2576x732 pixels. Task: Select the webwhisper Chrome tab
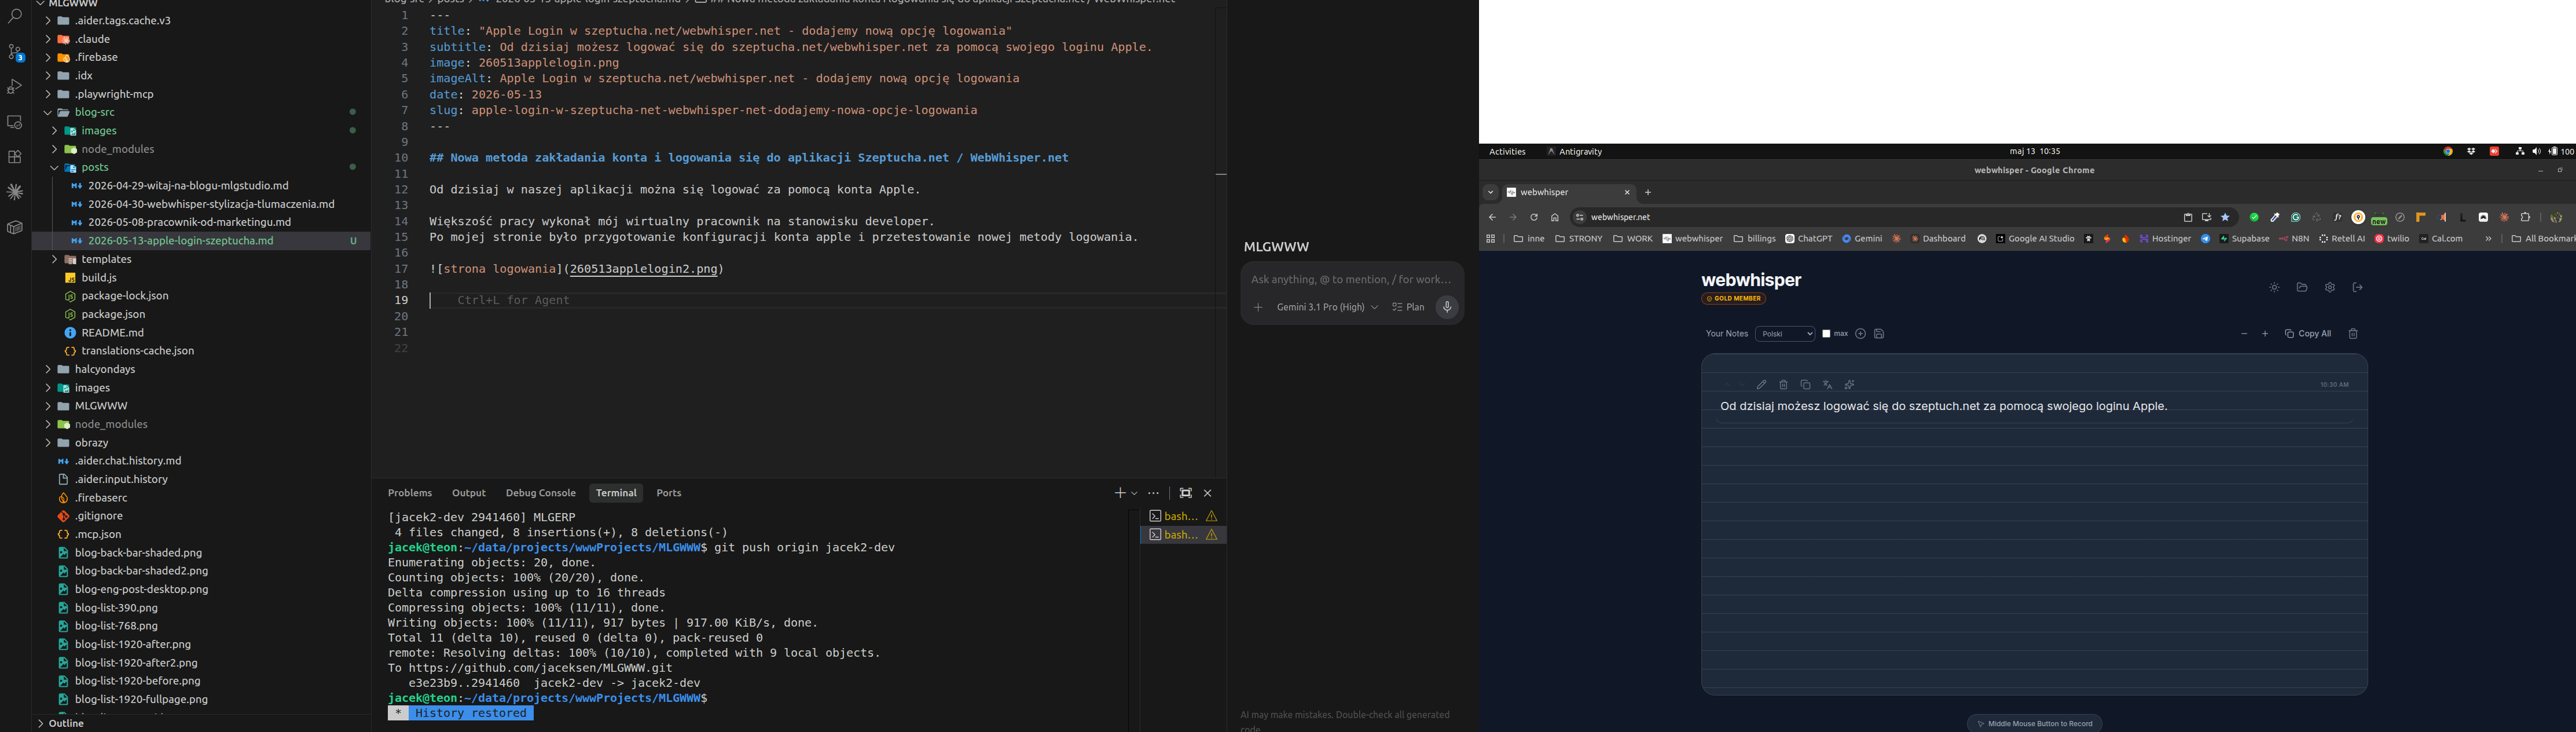tap(1568, 193)
